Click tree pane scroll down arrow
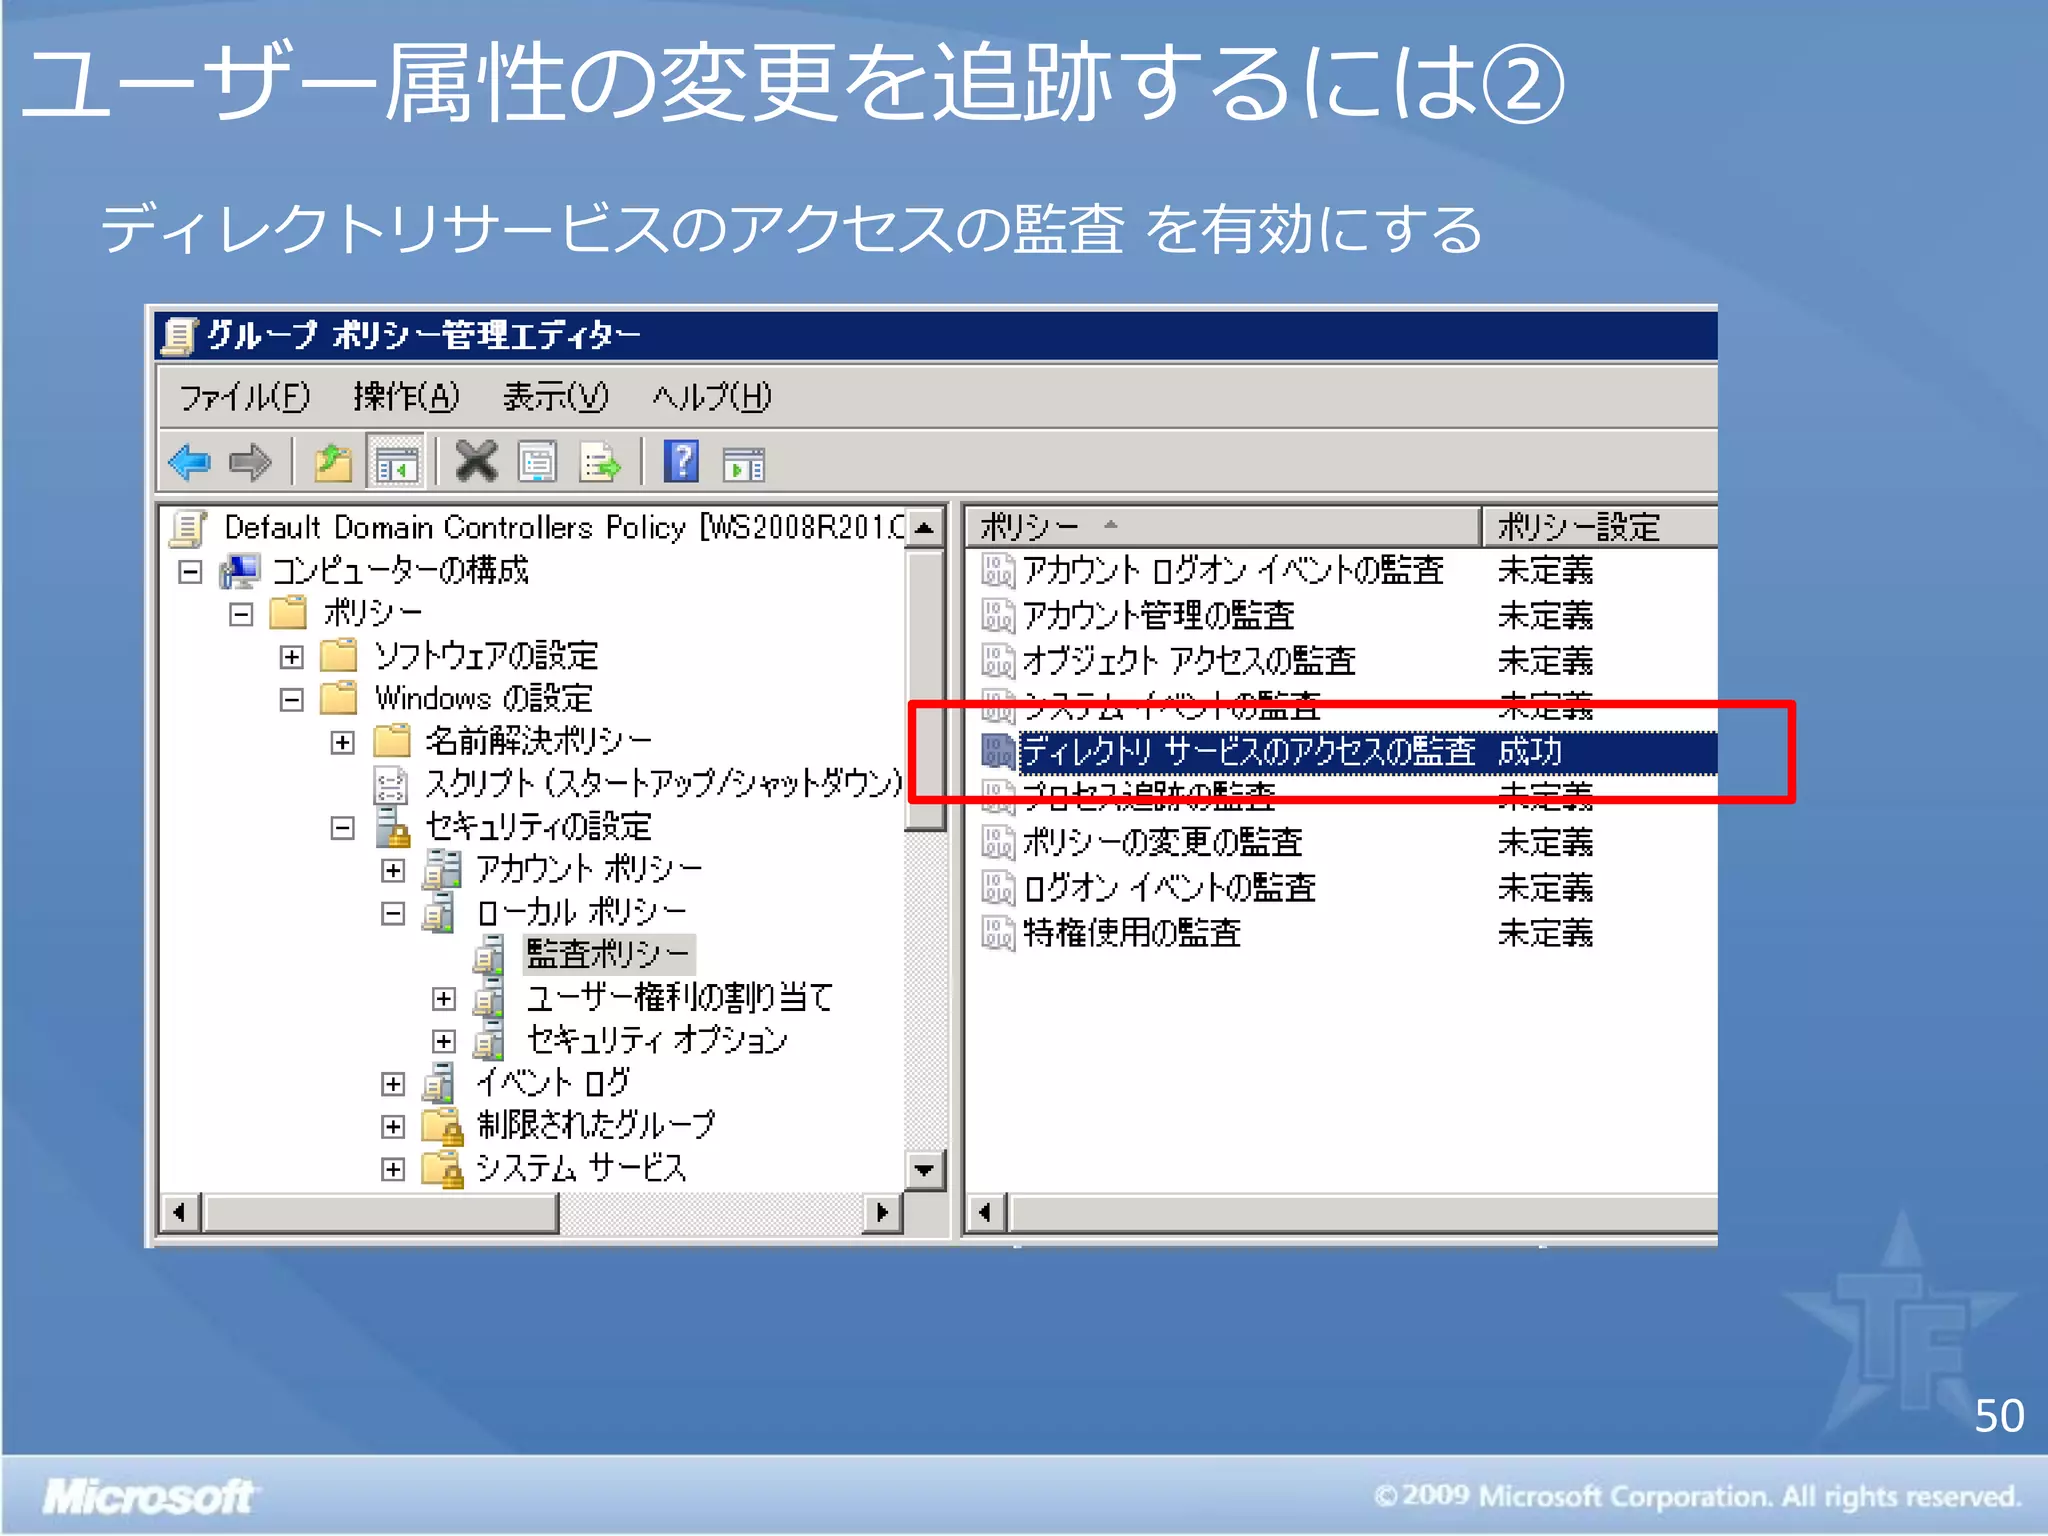 coord(925,1169)
